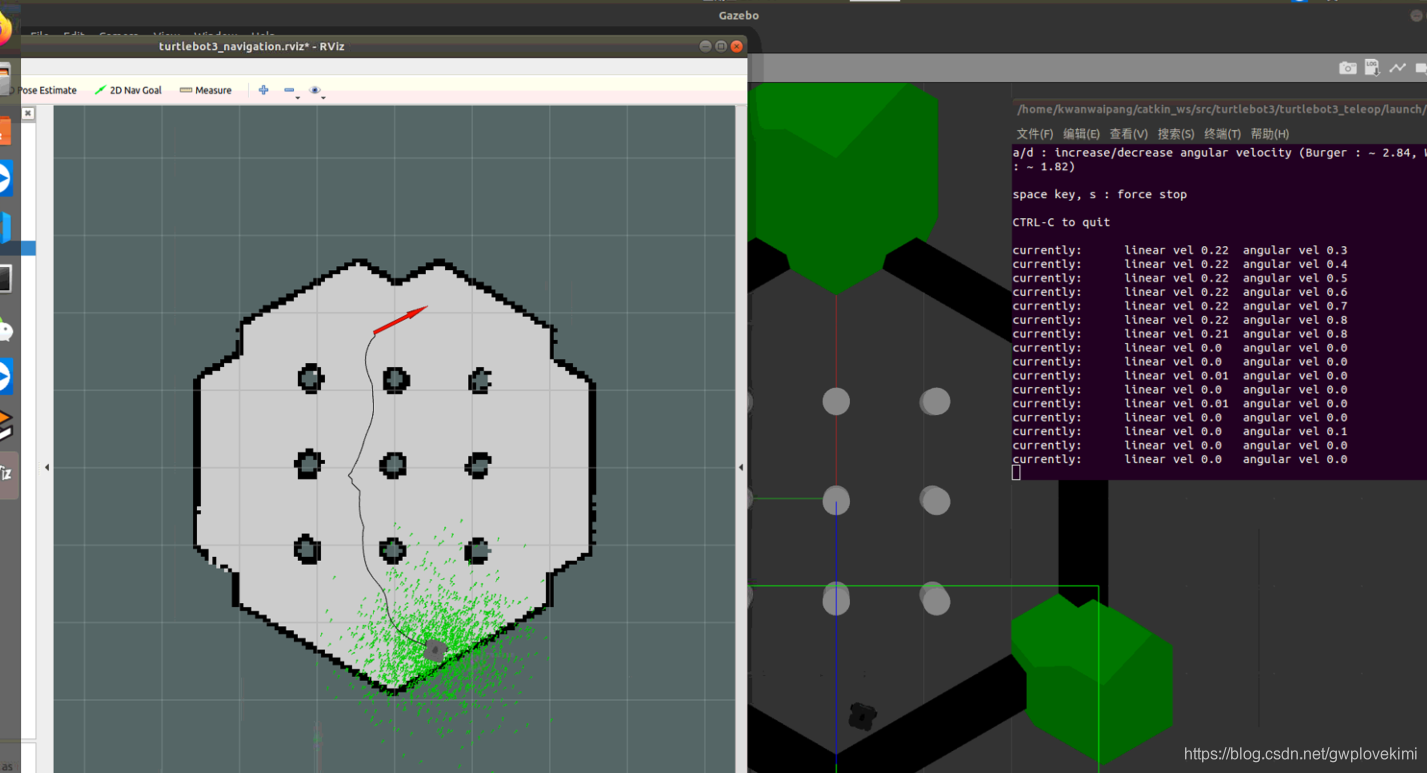Click the line with angular vel 0.3

(1180, 251)
